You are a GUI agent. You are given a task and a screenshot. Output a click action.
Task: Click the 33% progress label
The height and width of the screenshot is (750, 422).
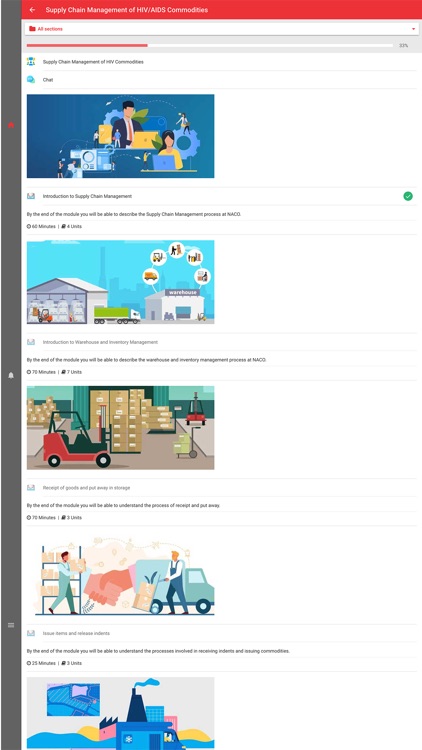click(x=403, y=45)
